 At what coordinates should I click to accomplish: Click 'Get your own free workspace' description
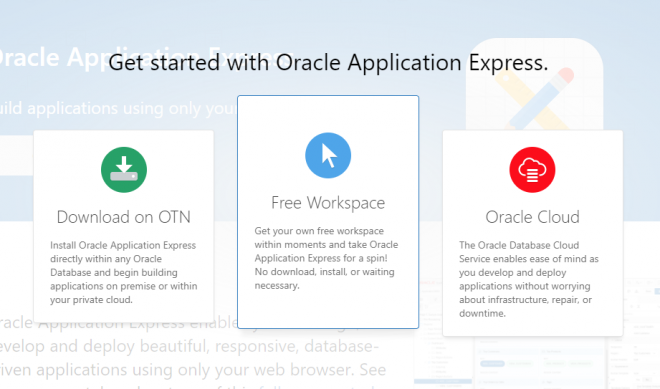point(326,258)
